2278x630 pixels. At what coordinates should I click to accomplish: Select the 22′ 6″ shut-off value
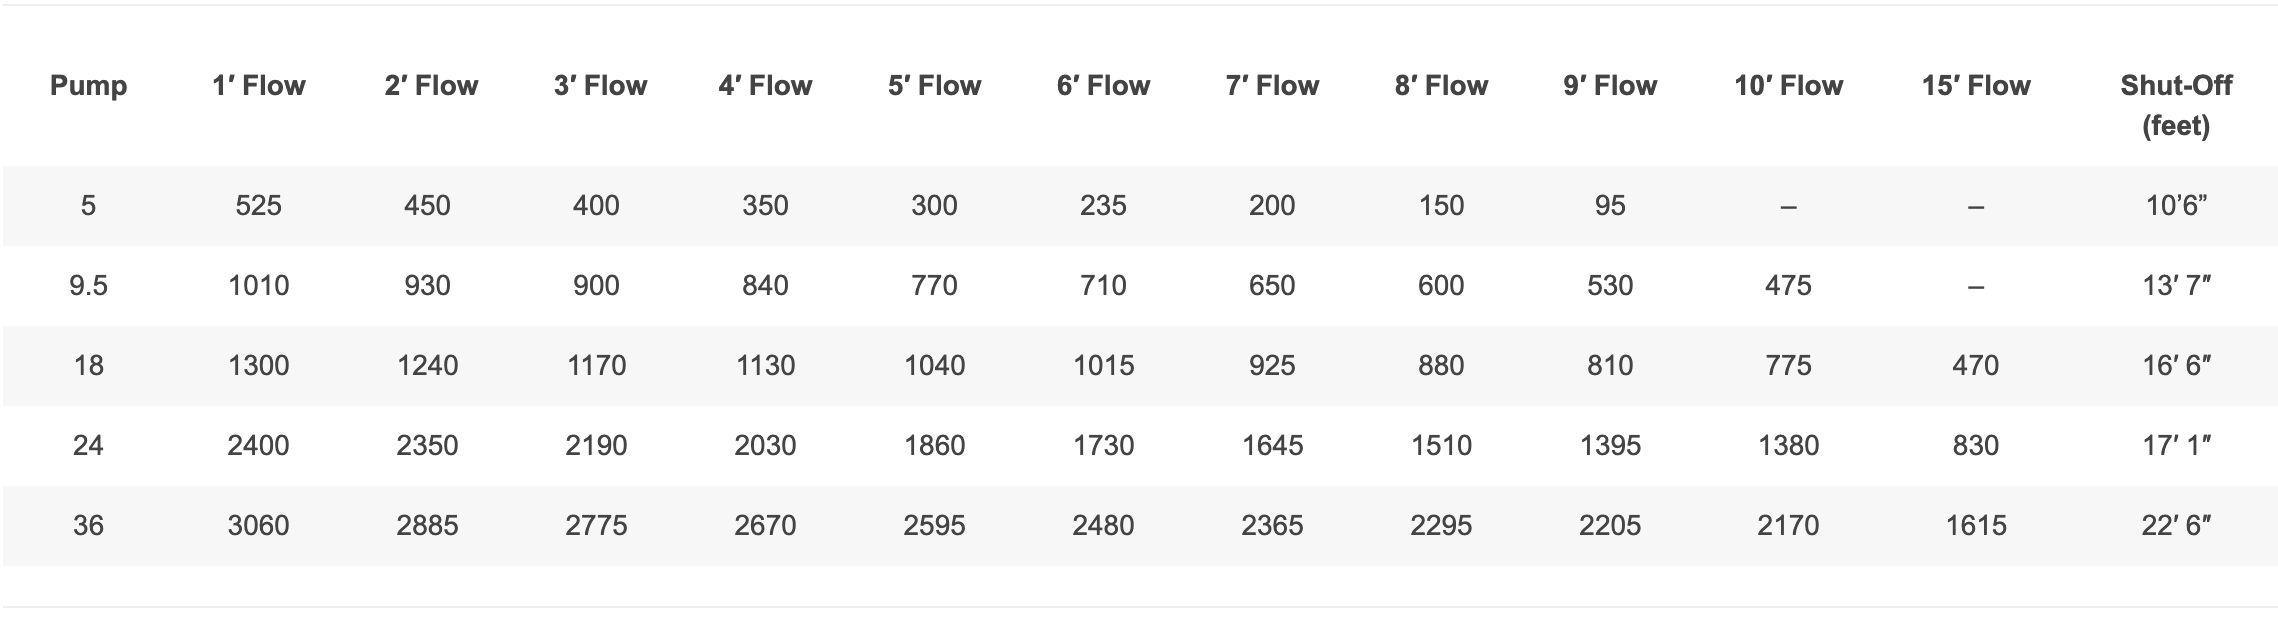point(2175,526)
